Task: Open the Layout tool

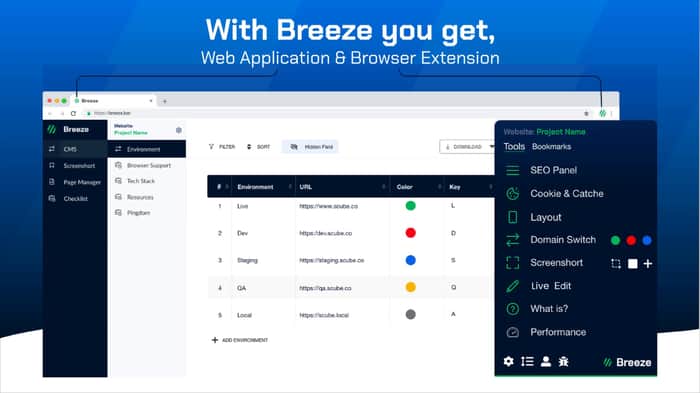Action: click(546, 217)
